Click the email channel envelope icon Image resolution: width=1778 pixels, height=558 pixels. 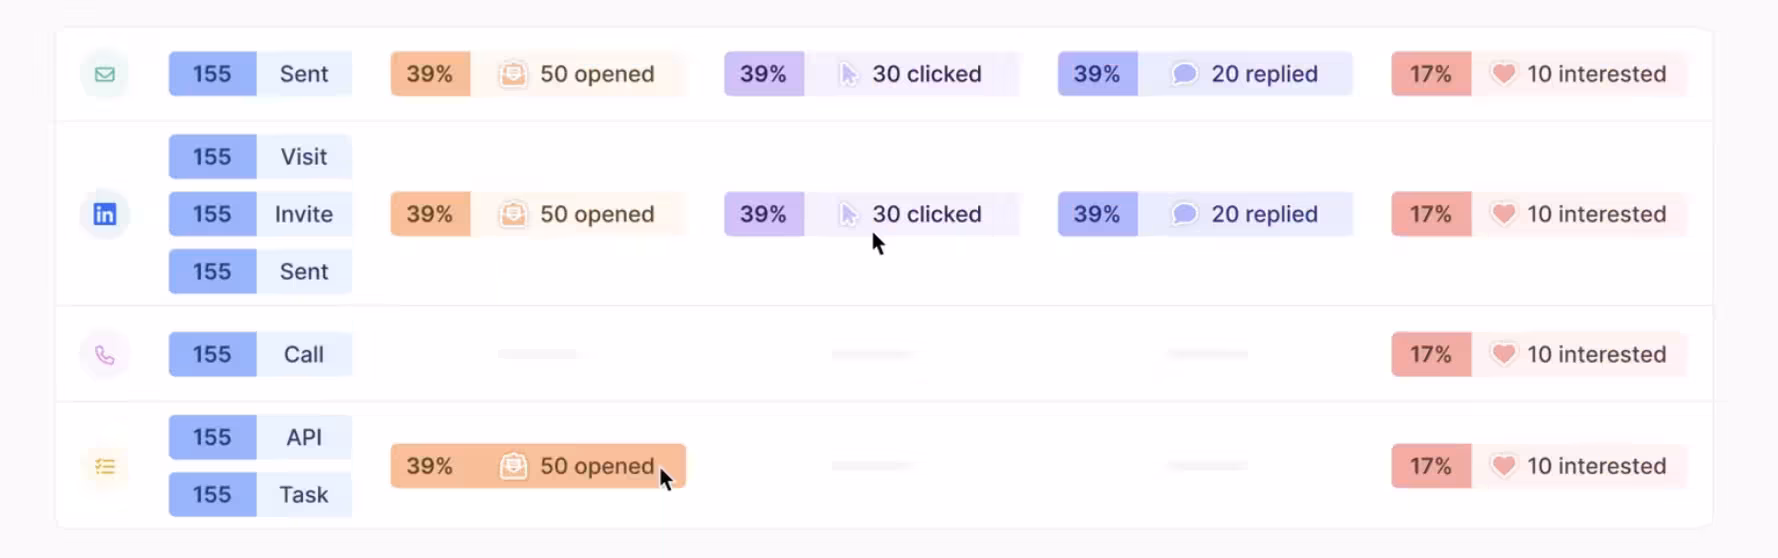pos(105,74)
